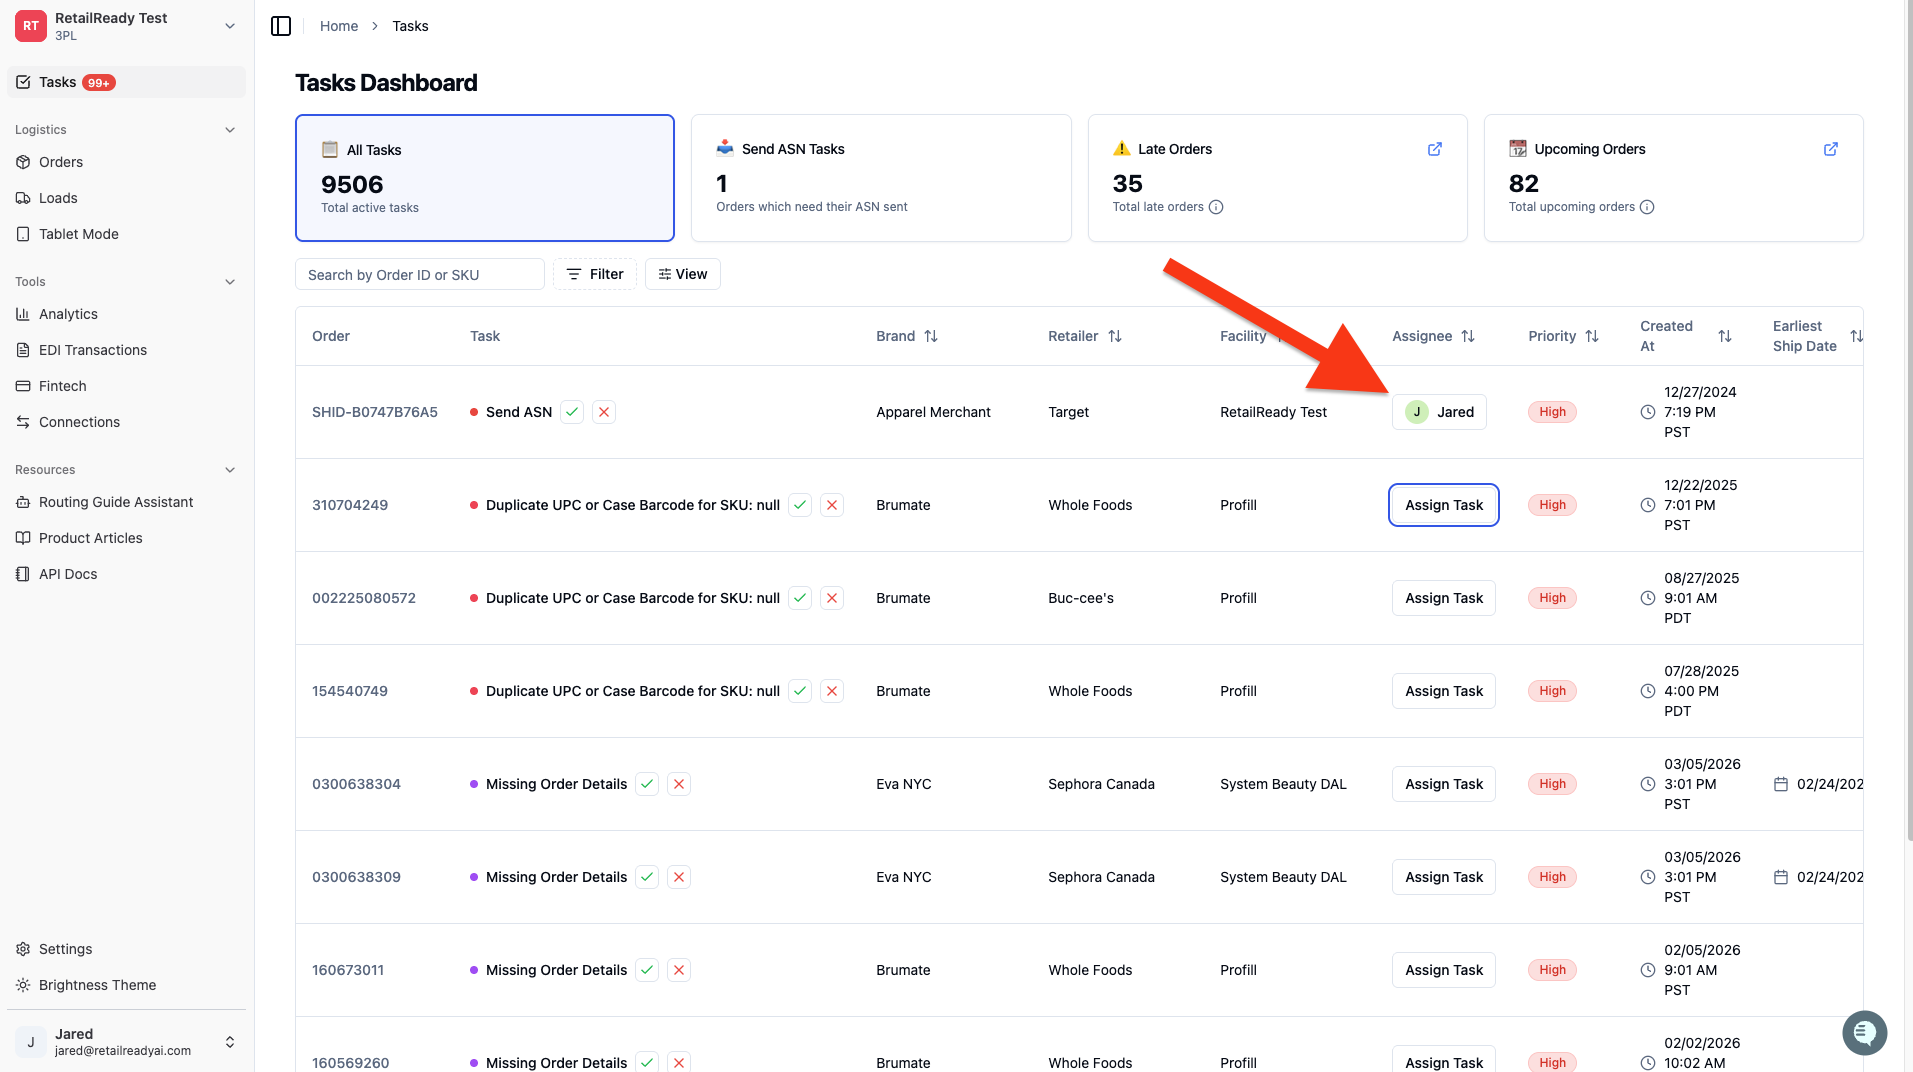The width and height of the screenshot is (1913, 1072).
Task: Sort by Priority column arrows
Action: click(x=1592, y=336)
